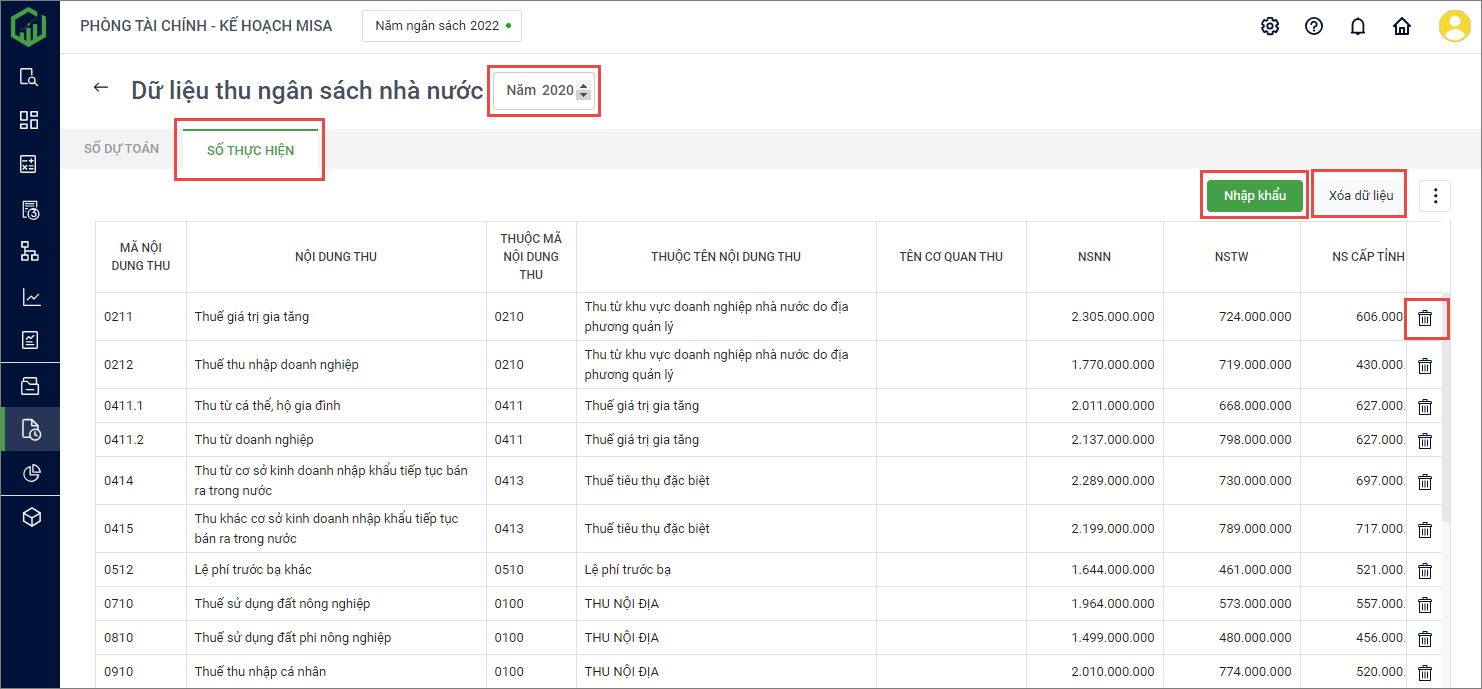Click the green Nhập khẩu button
Screen dimensions: 1482x689
click(x=1254, y=196)
